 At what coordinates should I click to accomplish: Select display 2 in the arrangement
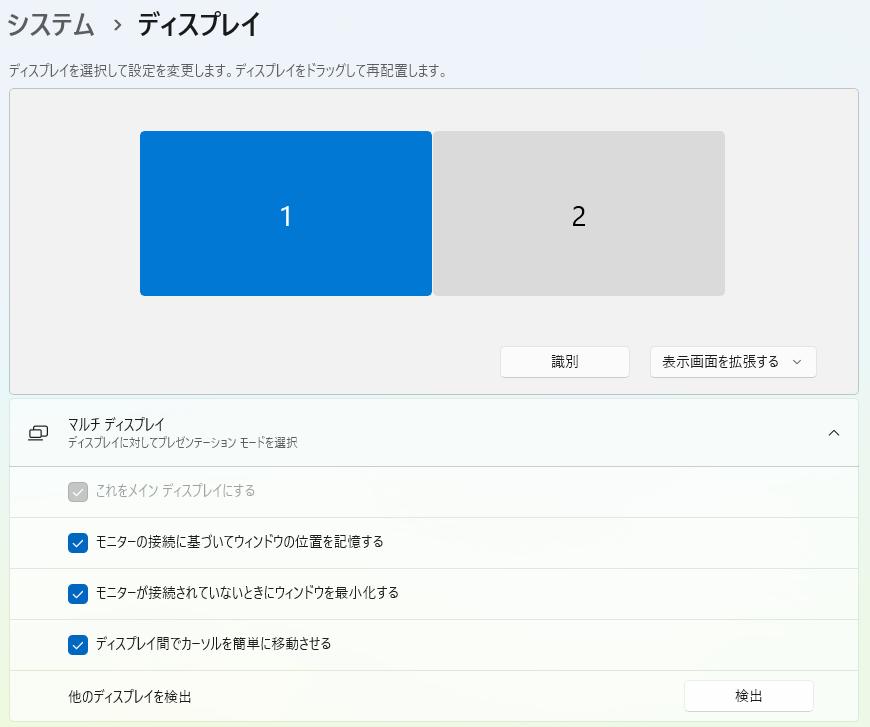[x=578, y=214]
